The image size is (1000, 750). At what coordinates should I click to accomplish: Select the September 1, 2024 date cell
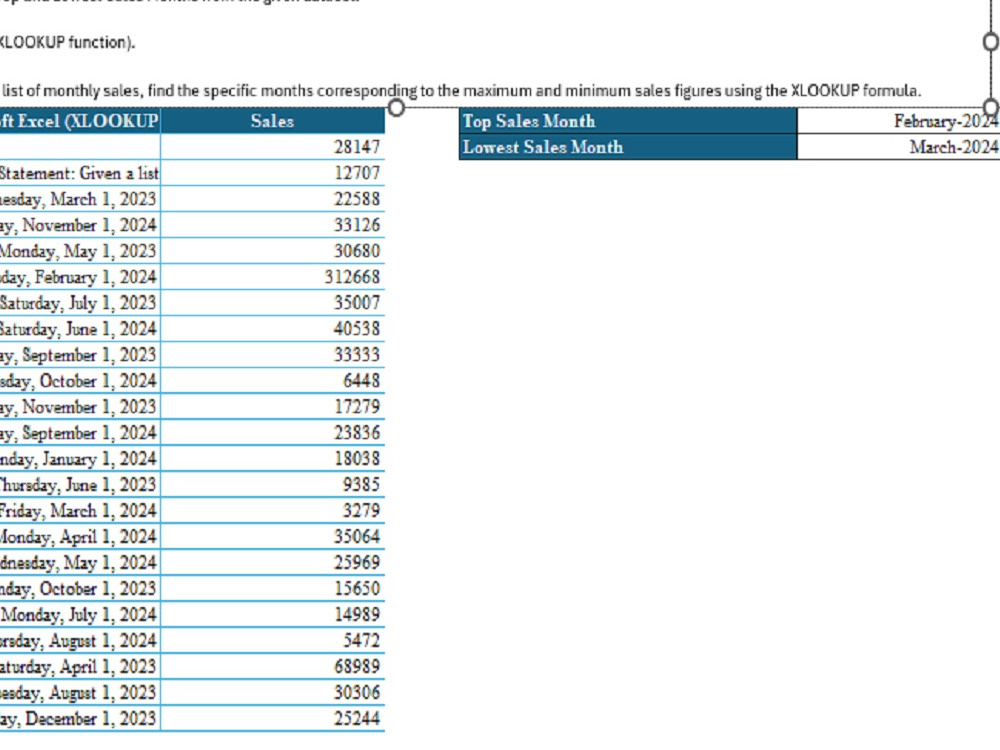pyautogui.click(x=80, y=433)
